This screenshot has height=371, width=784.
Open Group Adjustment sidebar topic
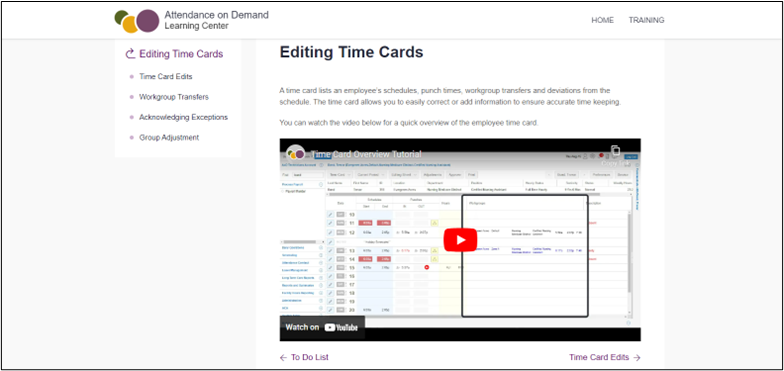pos(169,138)
